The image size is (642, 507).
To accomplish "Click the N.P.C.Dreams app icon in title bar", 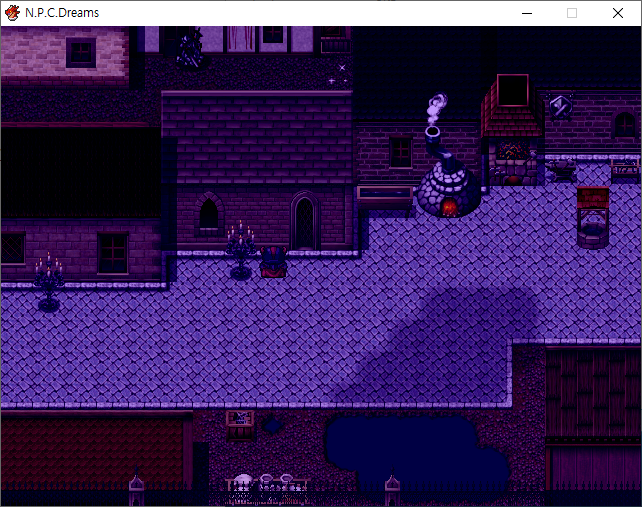I will coord(12,13).
